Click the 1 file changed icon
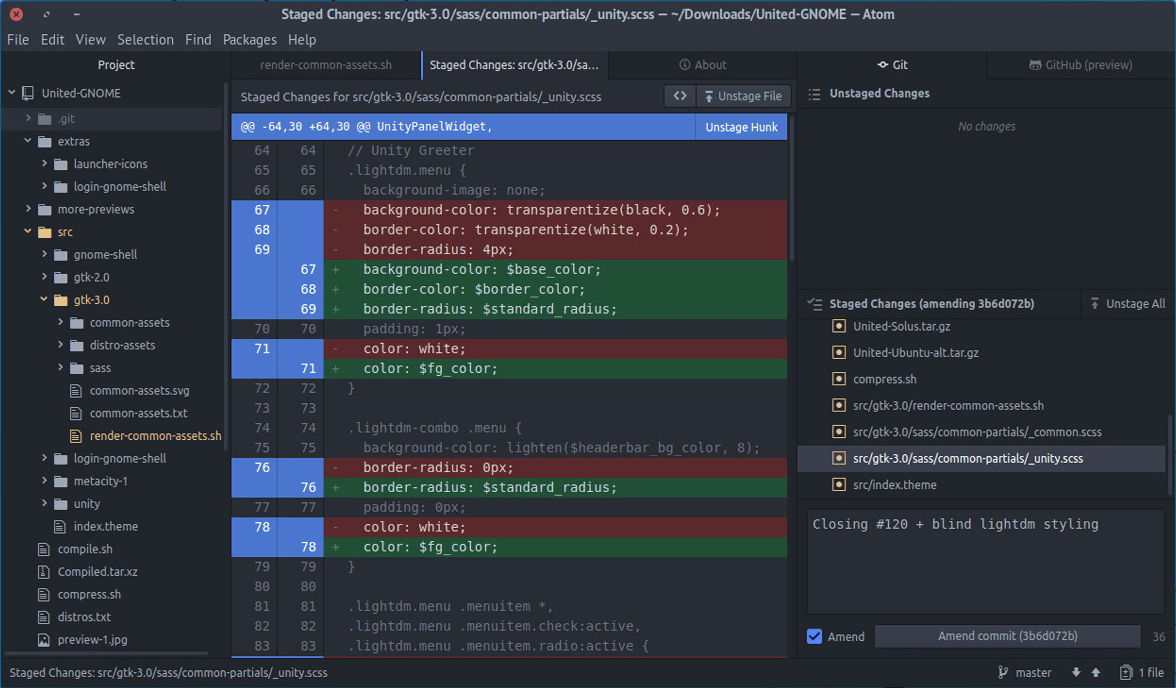Screen dimensions: 1176x688 pyautogui.click(x=1126, y=672)
